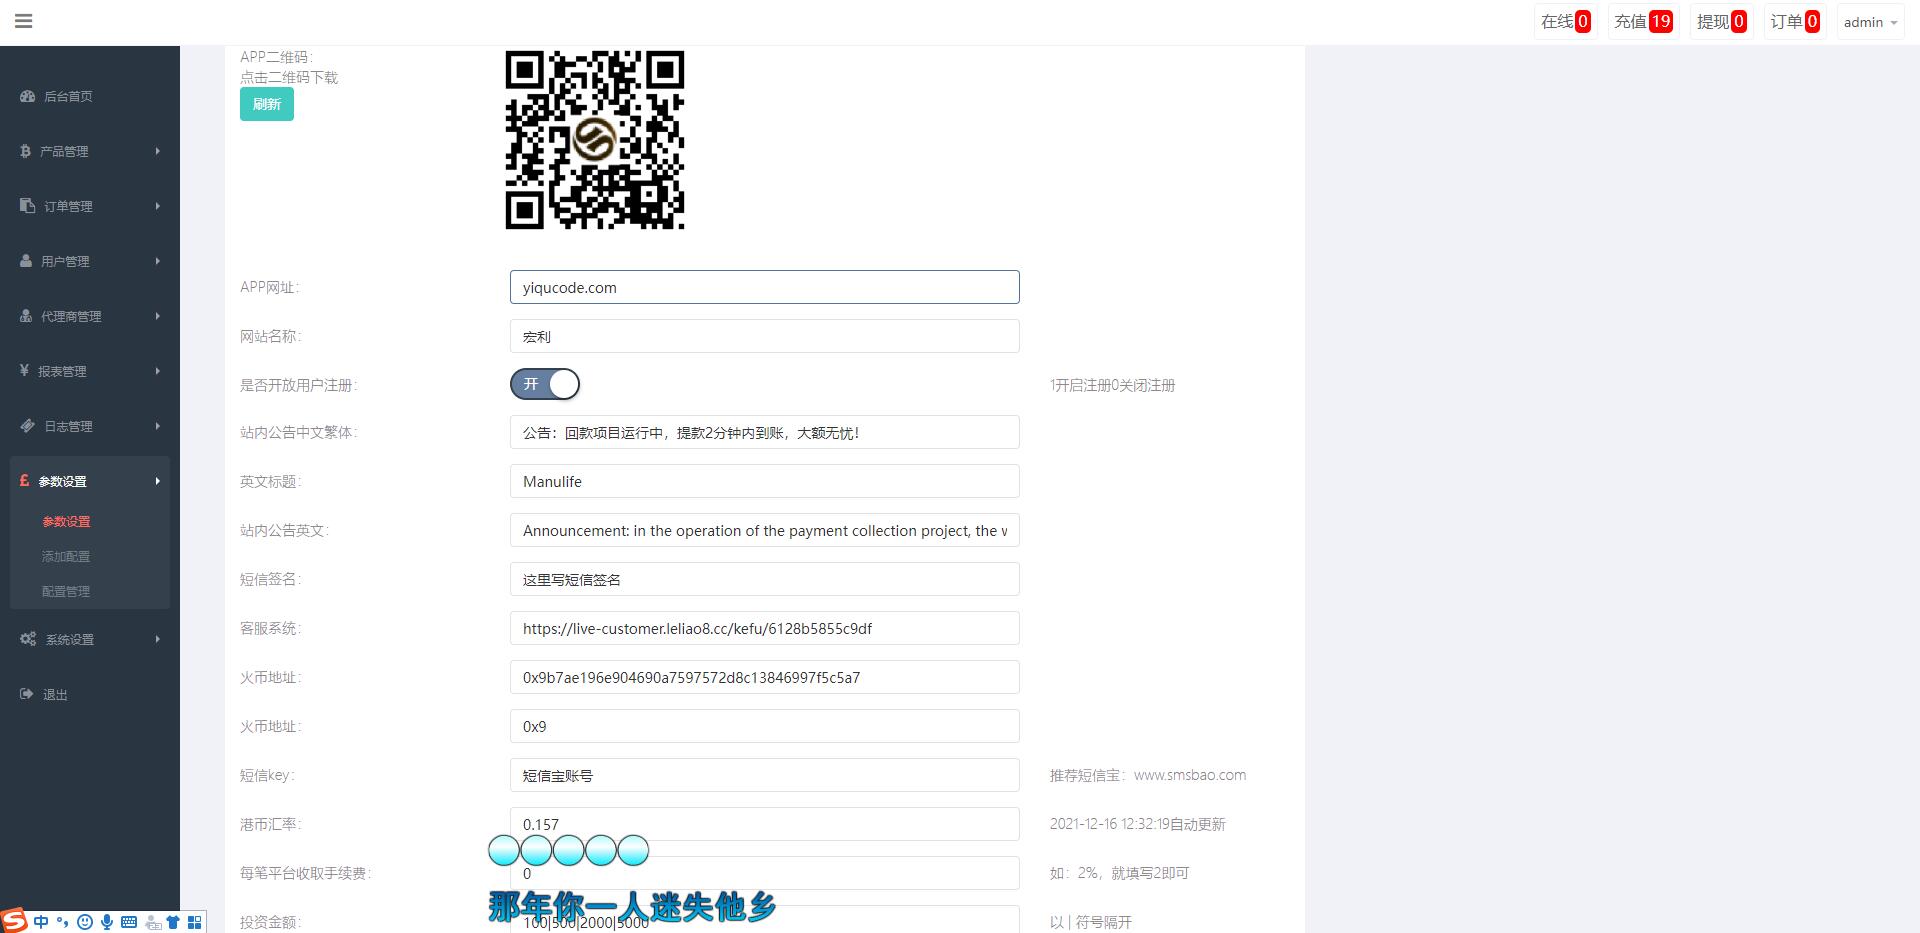Image resolution: width=1920 pixels, height=933 pixels.
Task: Open the Sogou toolbox grid icon
Action: point(195,922)
